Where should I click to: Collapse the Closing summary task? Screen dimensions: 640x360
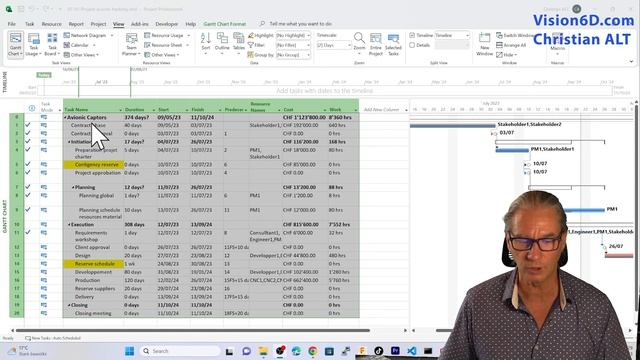coord(69,305)
